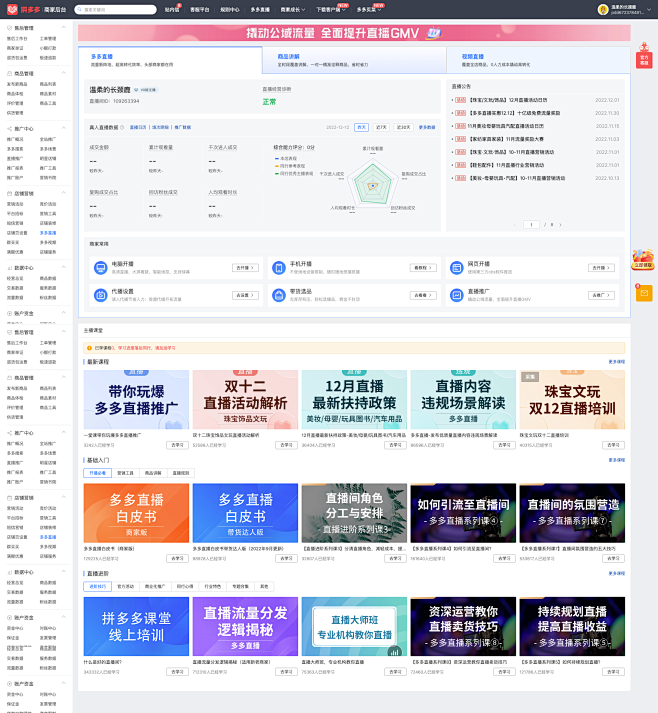Click the 电脑开播 monitor icon
The height and width of the screenshot is (713, 658).
pos(100,267)
